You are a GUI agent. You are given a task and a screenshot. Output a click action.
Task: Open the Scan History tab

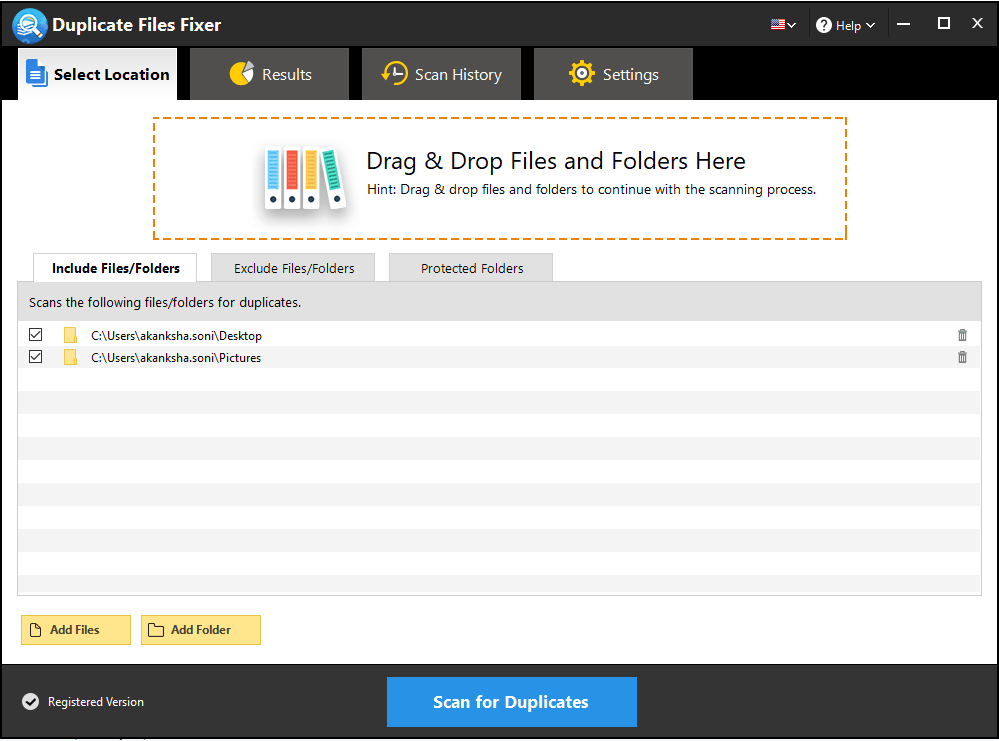tap(442, 75)
